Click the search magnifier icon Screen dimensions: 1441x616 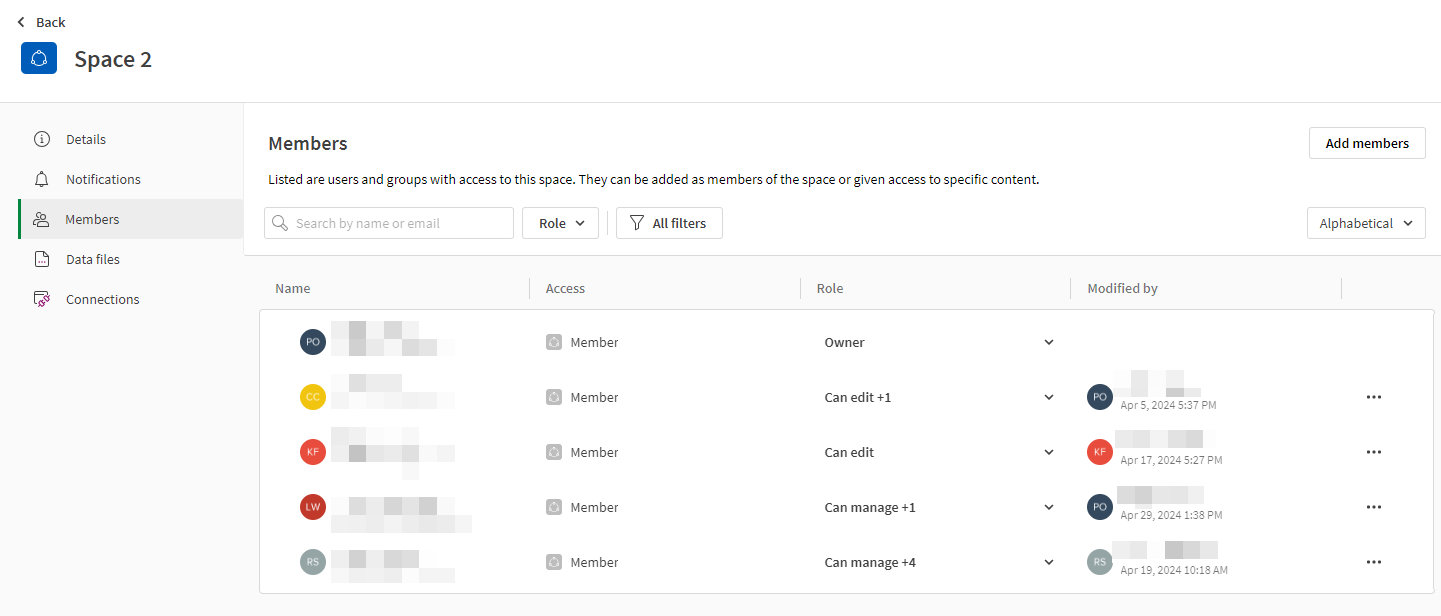[x=281, y=223]
